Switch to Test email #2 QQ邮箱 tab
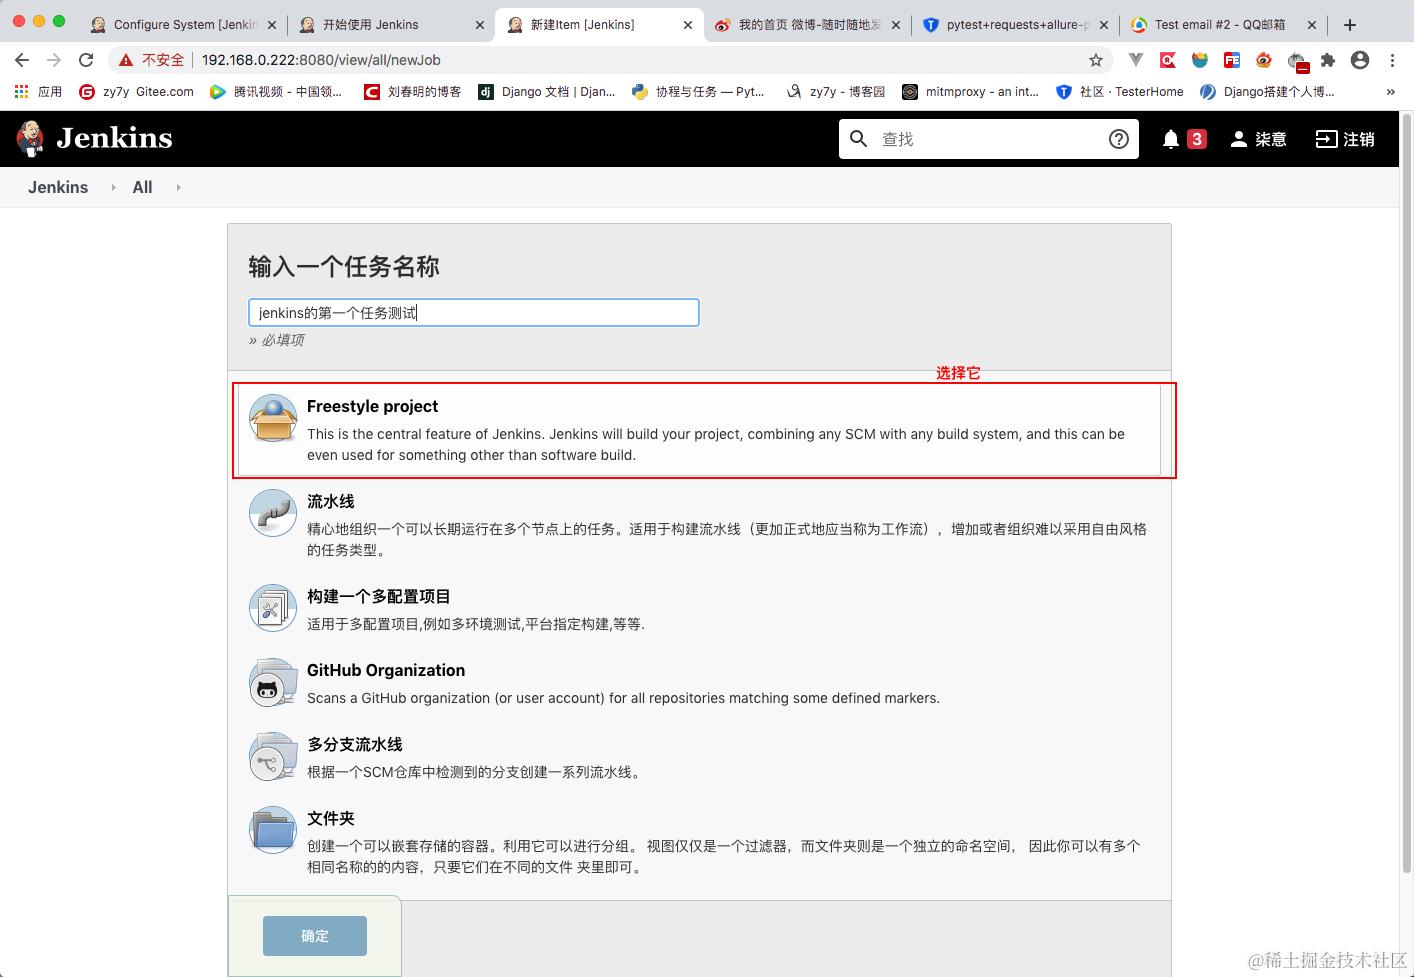Screen dimensions: 1414x977 pos(1222,24)
